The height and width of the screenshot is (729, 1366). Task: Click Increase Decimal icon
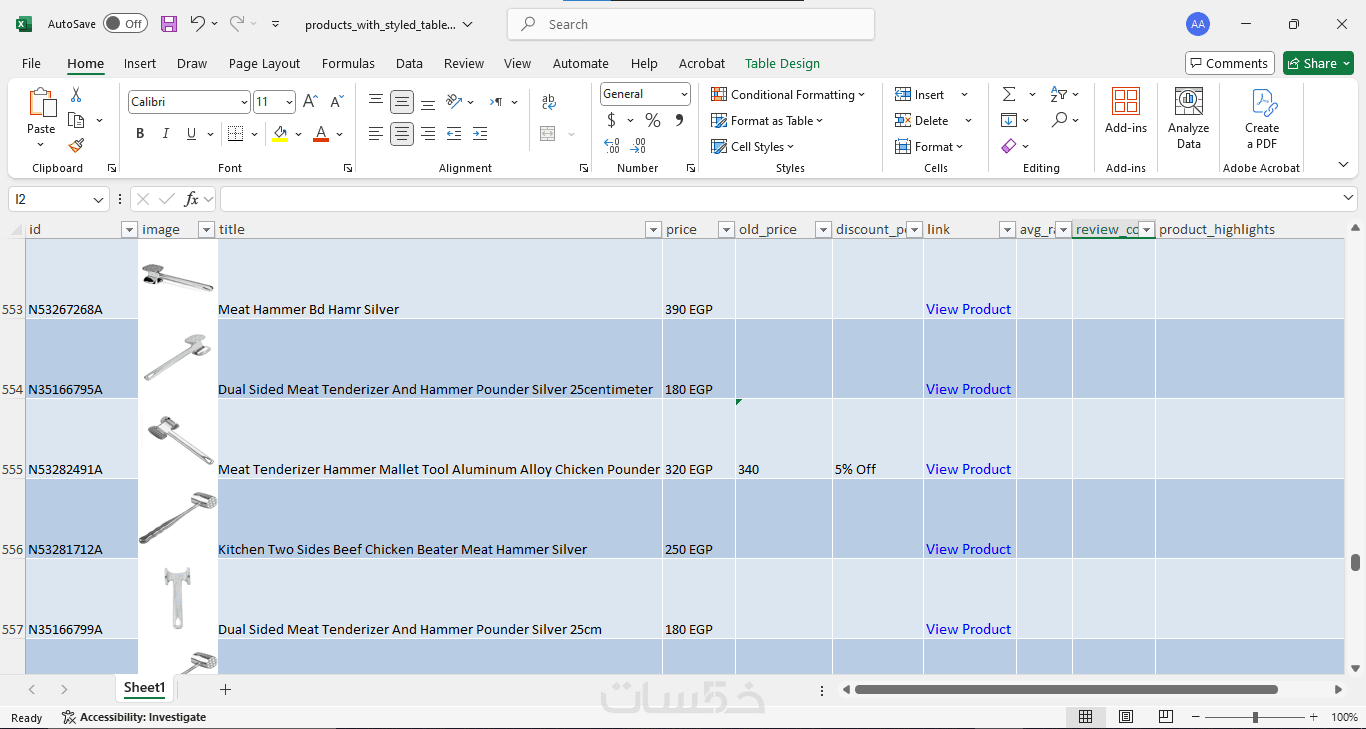coord(612,146)
